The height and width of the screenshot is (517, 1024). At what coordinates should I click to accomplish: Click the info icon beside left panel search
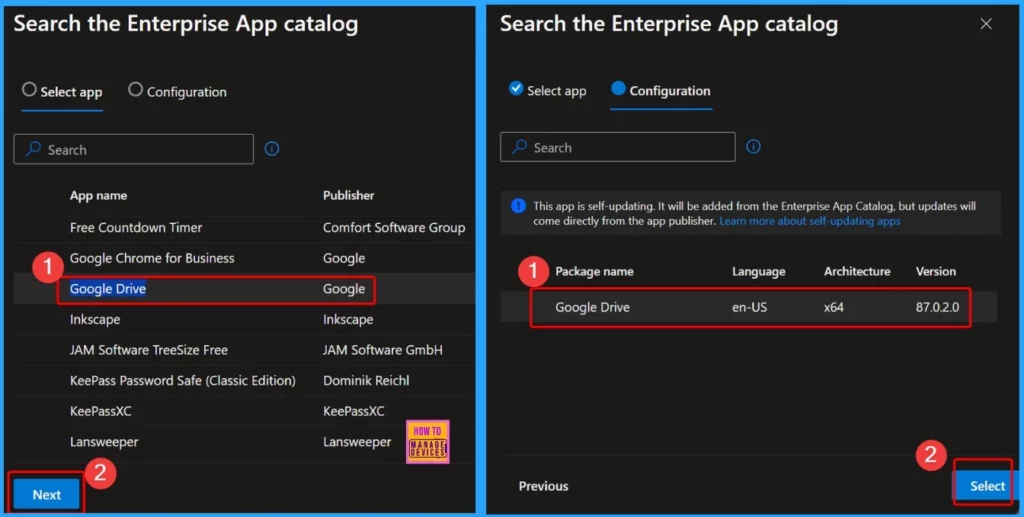pyautogui.click(x=272, y=149)
